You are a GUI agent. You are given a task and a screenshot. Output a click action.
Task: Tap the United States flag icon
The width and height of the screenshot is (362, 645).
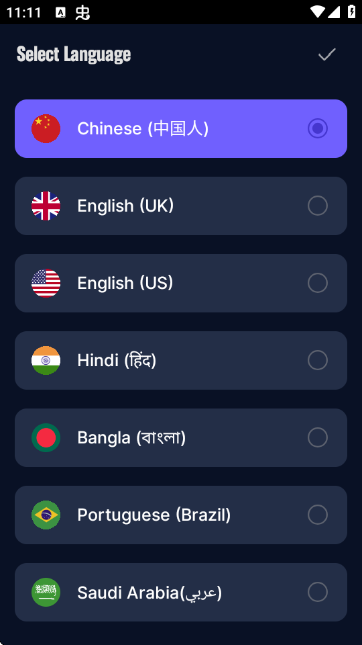tap(46, 283)
